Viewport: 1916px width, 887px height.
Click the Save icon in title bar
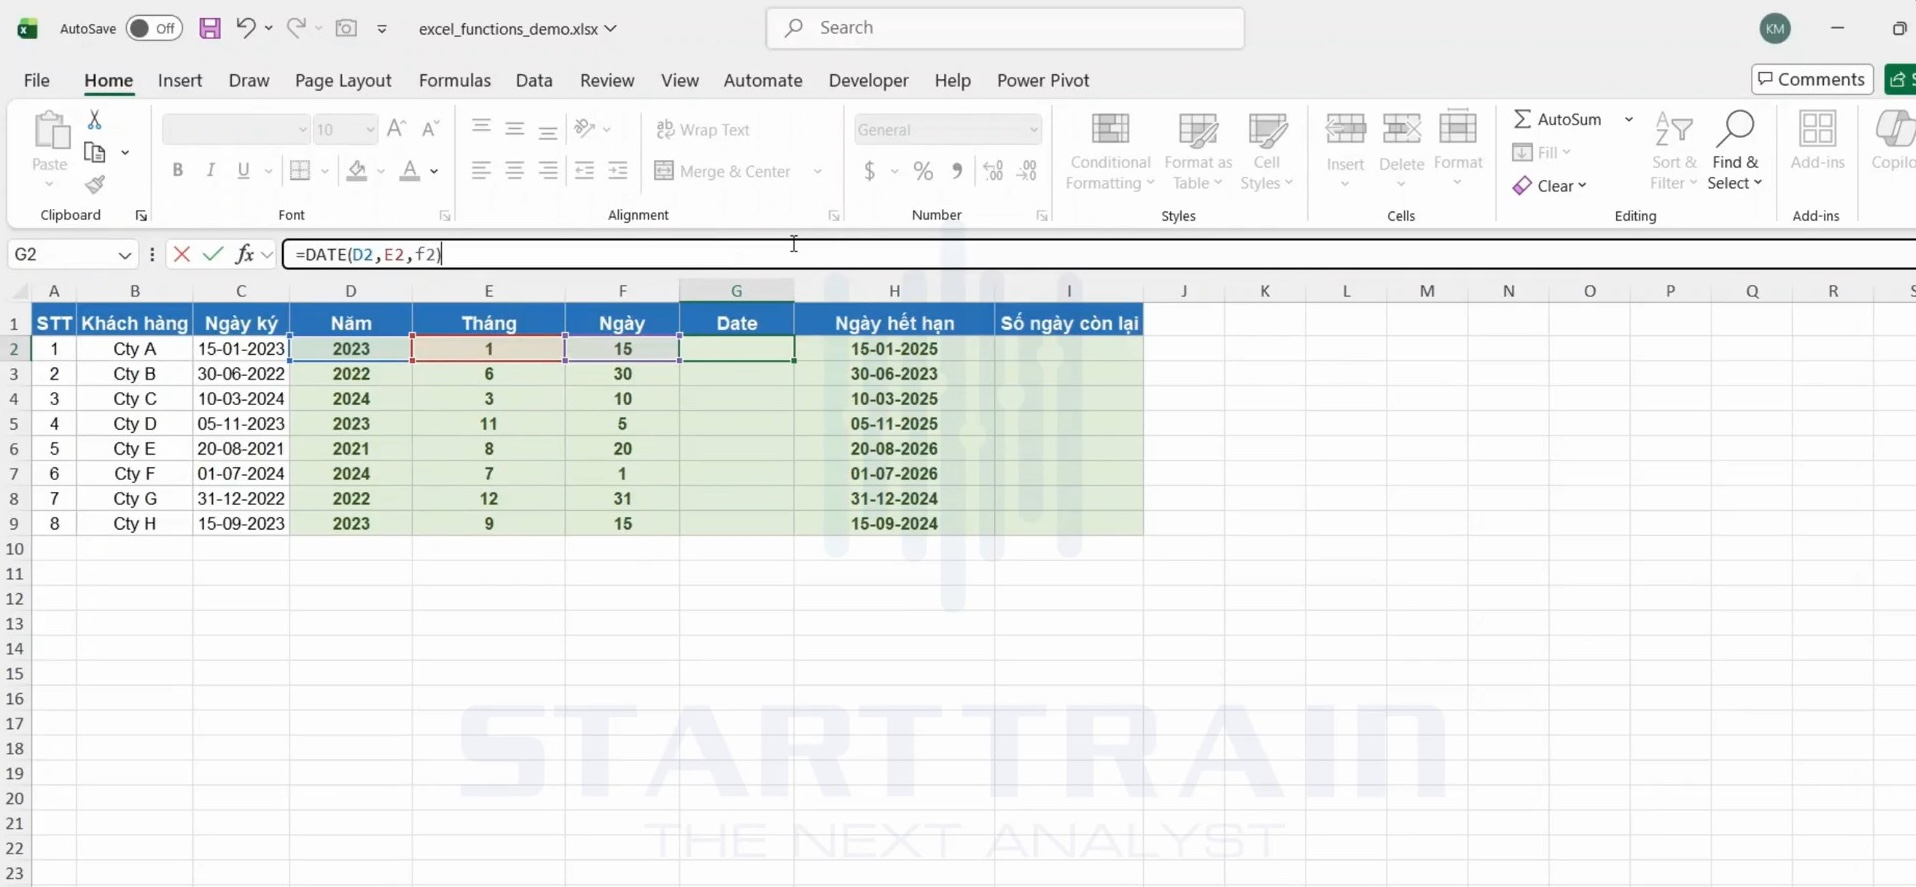pyautogui.click(x=210, y=28)
